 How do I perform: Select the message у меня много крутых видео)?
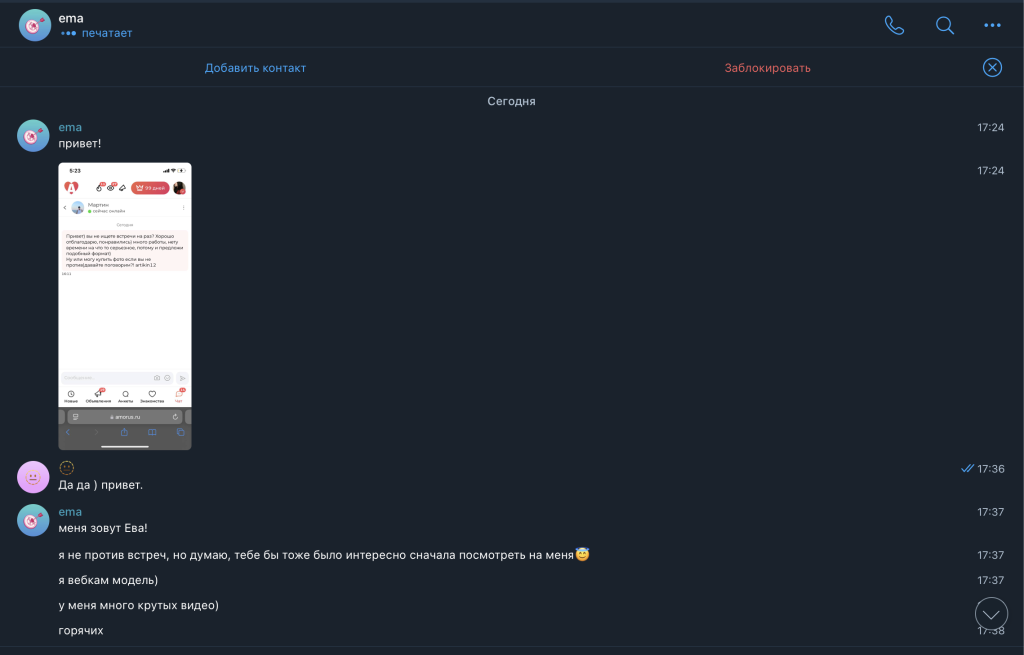click(139, 605)
